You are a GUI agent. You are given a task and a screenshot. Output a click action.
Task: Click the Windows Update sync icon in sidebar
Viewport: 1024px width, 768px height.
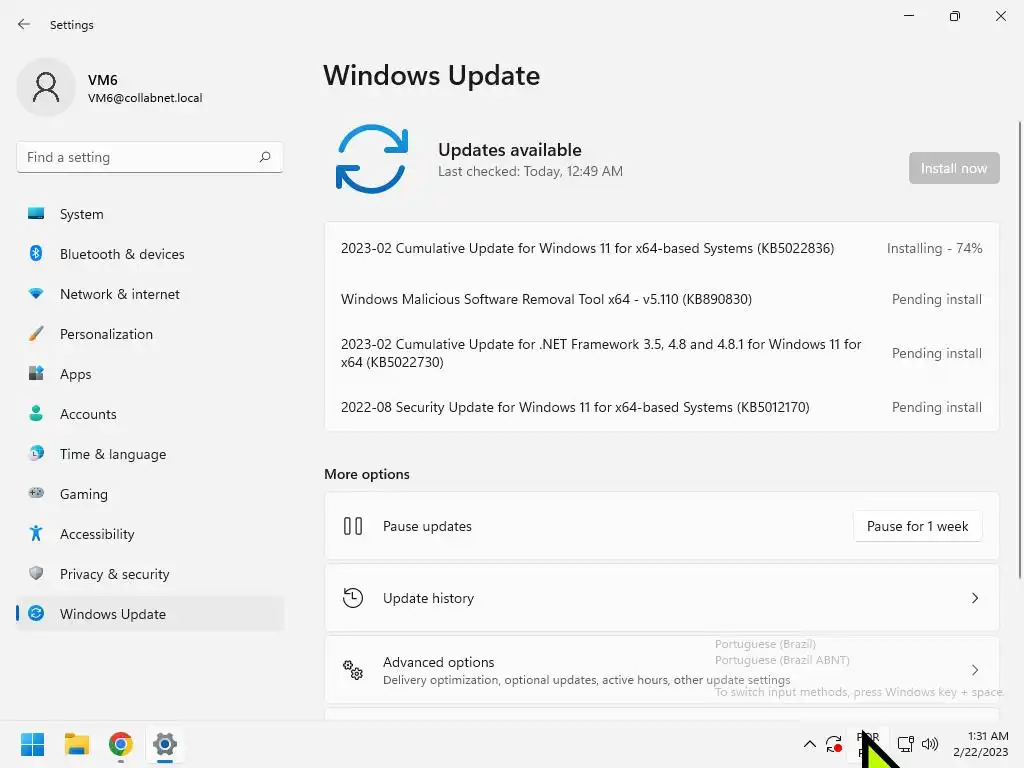pos(36,613)
